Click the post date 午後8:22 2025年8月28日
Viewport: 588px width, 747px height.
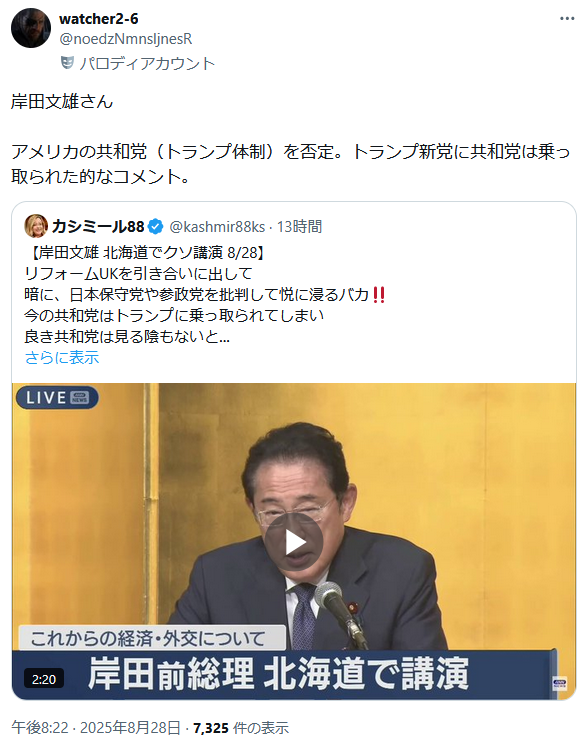pos(96,727)
